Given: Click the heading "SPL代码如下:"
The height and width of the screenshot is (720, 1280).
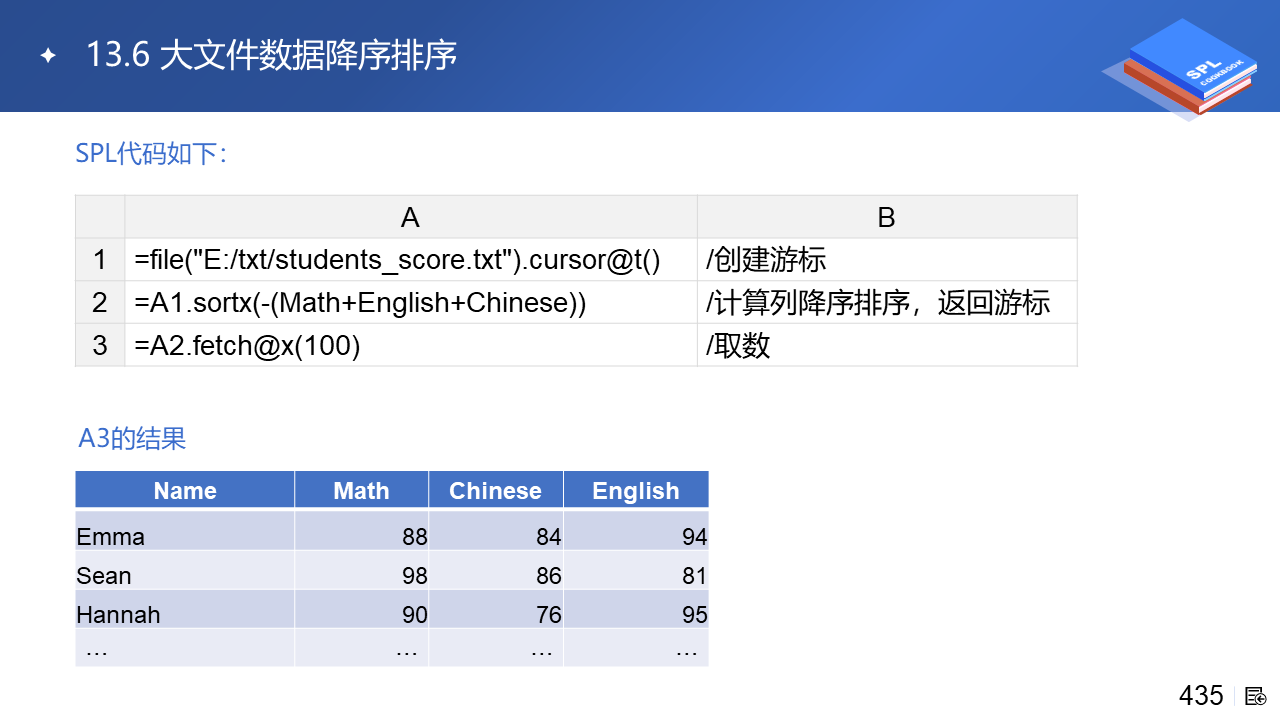Looking at the screenshot, I should pyautogui.click(x=152, y=154).
